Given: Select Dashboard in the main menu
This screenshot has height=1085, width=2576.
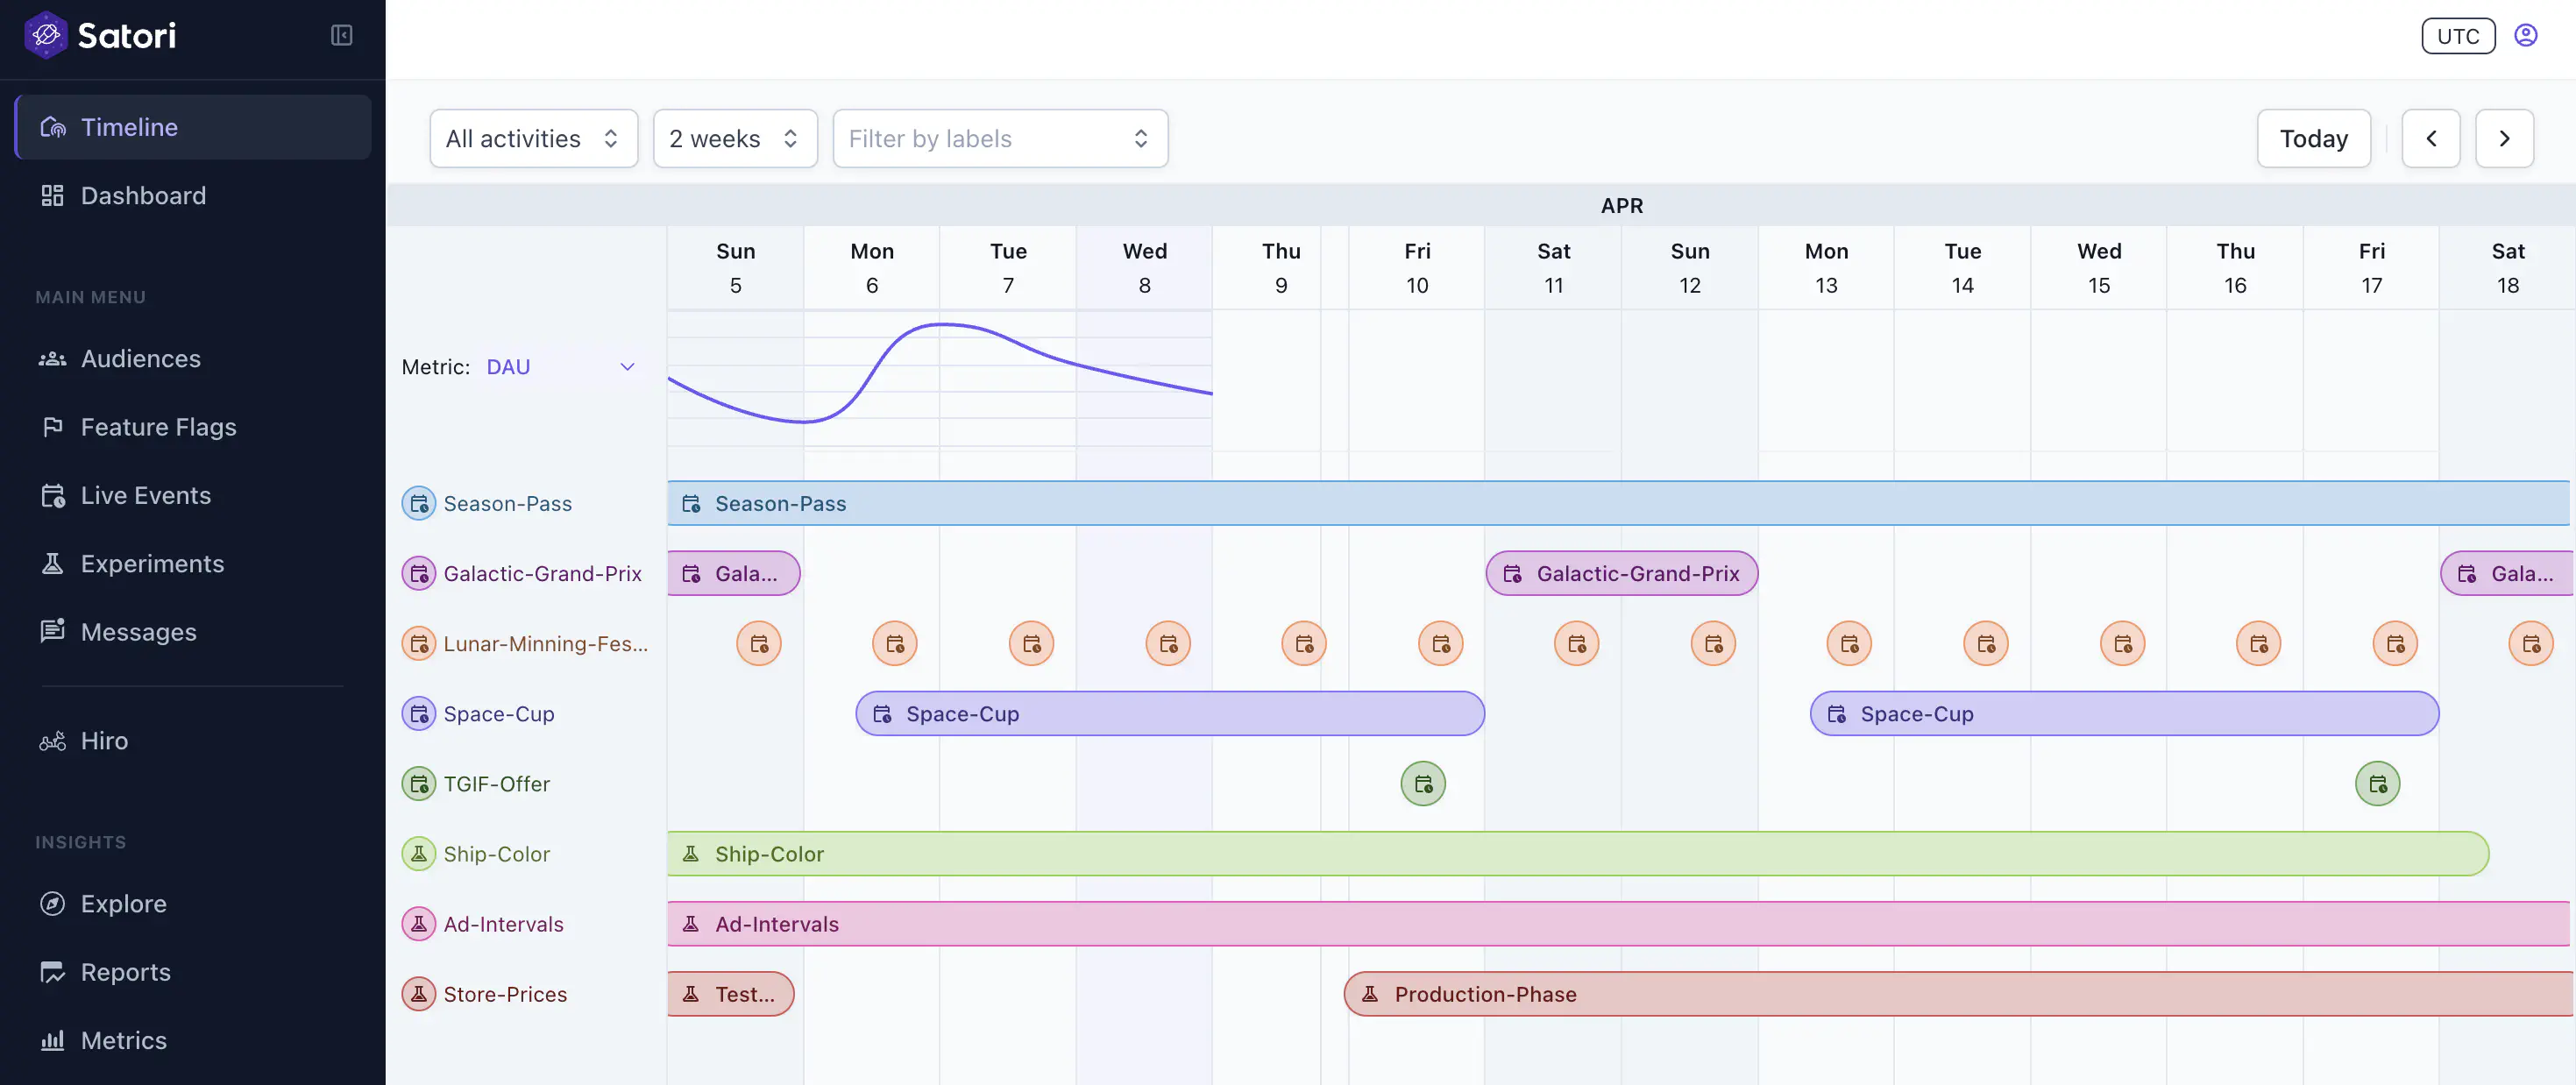Looking at the screenshot, I should [x=143, y=195].
